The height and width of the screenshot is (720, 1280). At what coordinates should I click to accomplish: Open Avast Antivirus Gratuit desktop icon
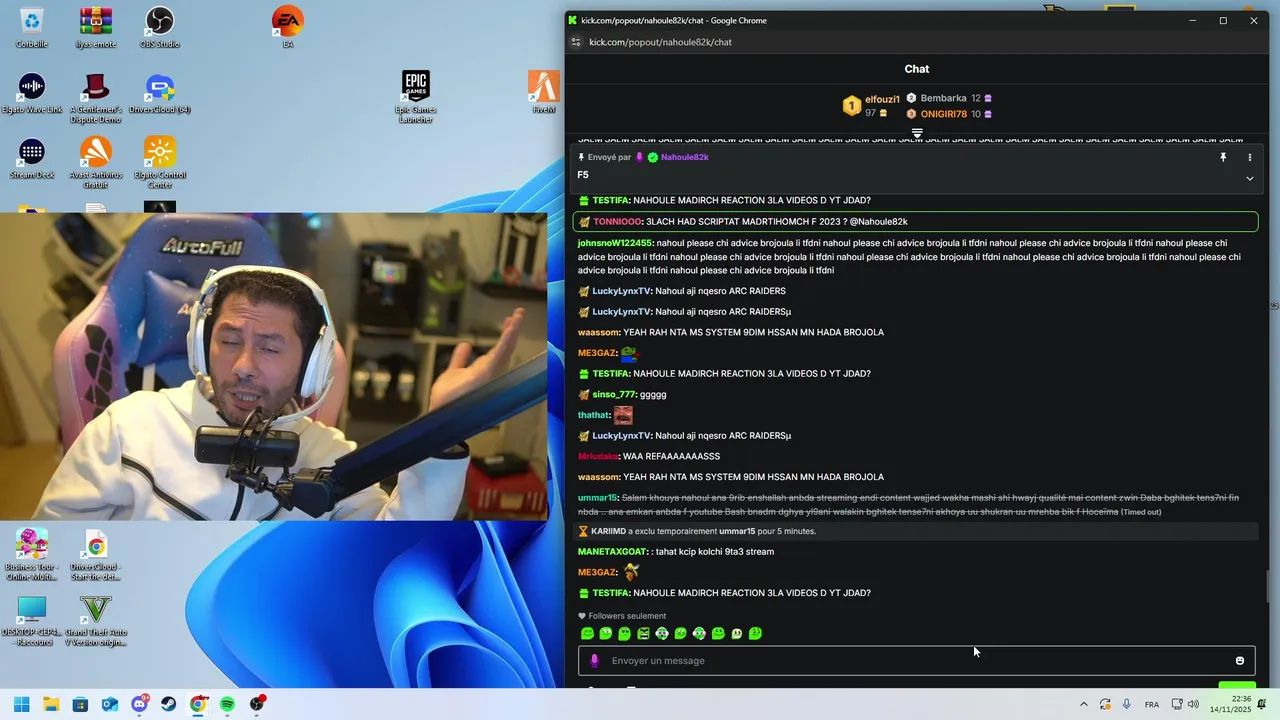coord(95,162)
